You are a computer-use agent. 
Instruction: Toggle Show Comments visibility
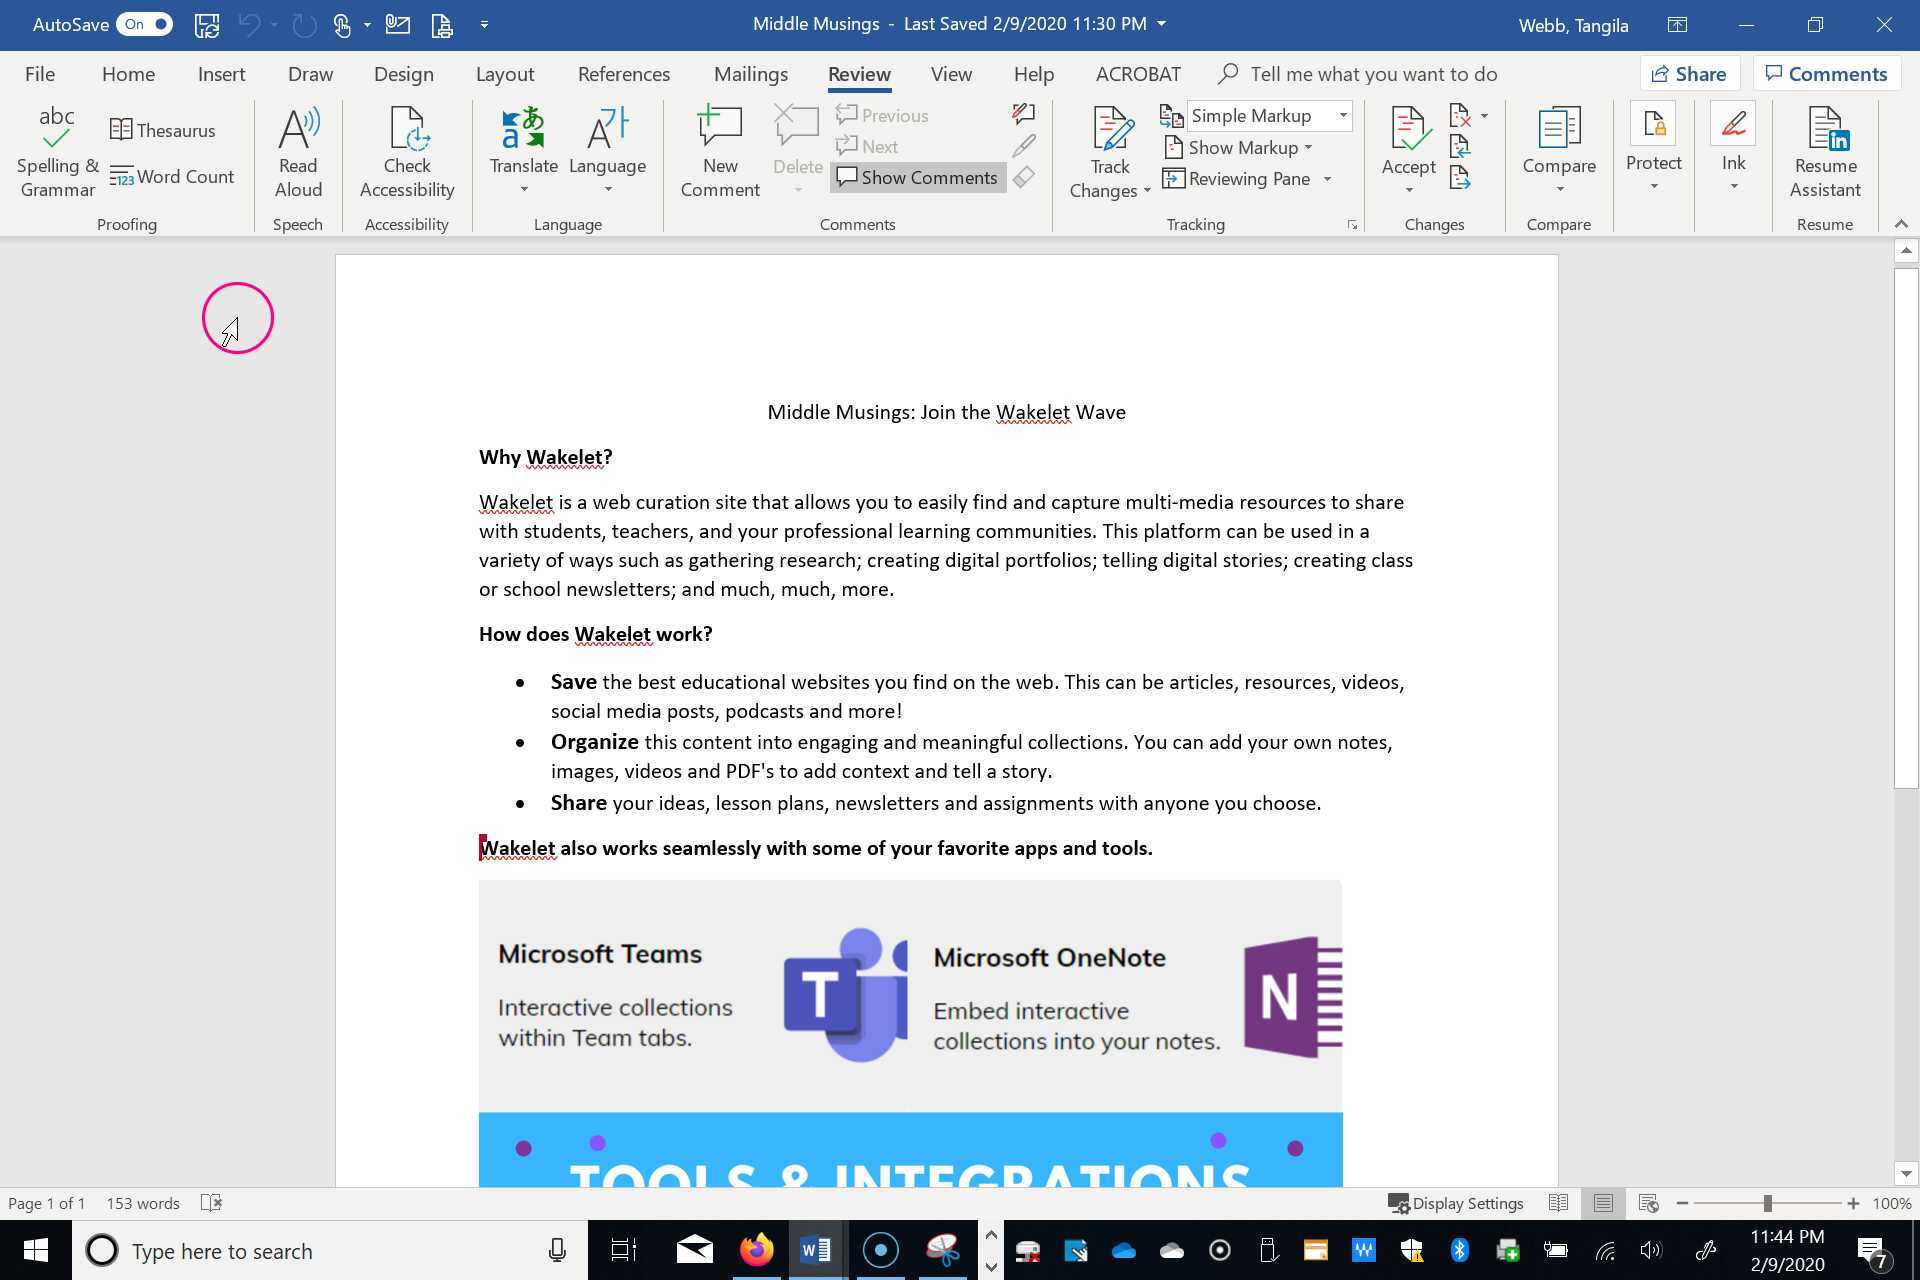(916, 177)
